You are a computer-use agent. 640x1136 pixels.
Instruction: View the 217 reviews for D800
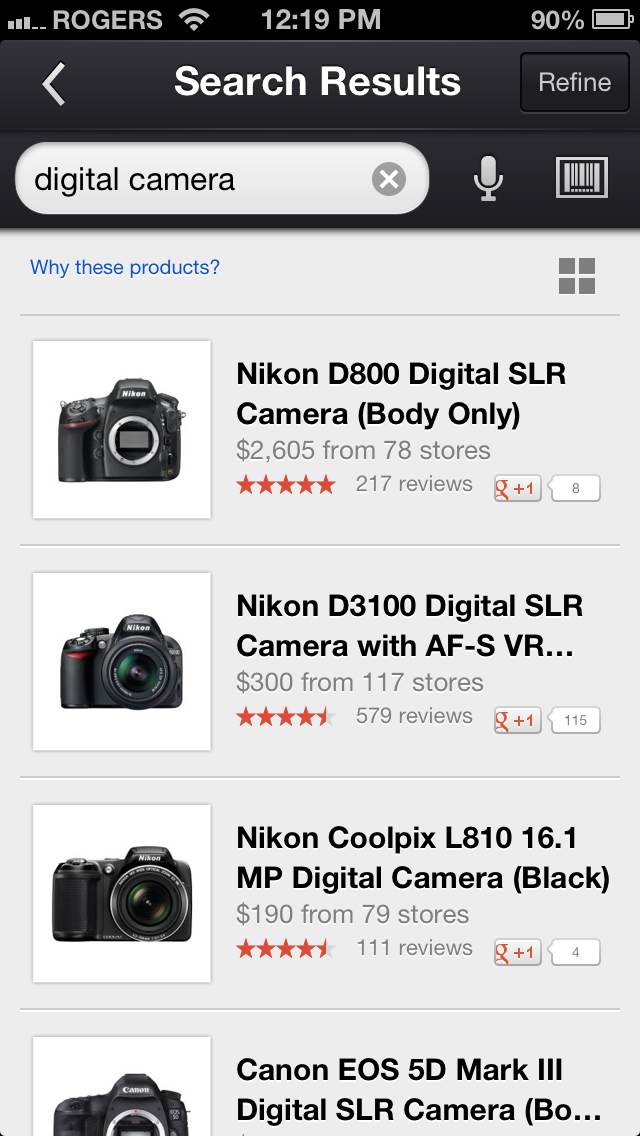pos(413,484)
